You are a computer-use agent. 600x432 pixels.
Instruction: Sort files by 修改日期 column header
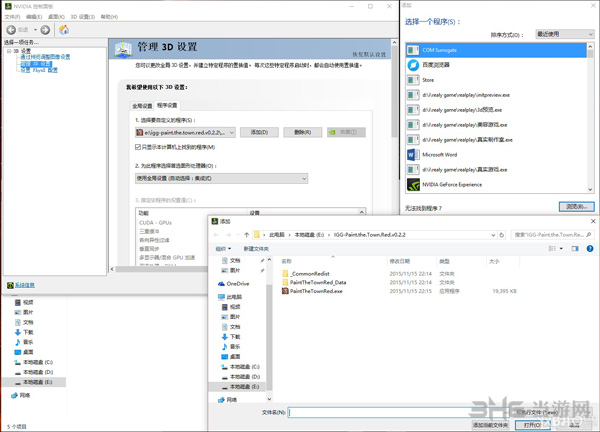pyautogui.click(x=399, y=261)
